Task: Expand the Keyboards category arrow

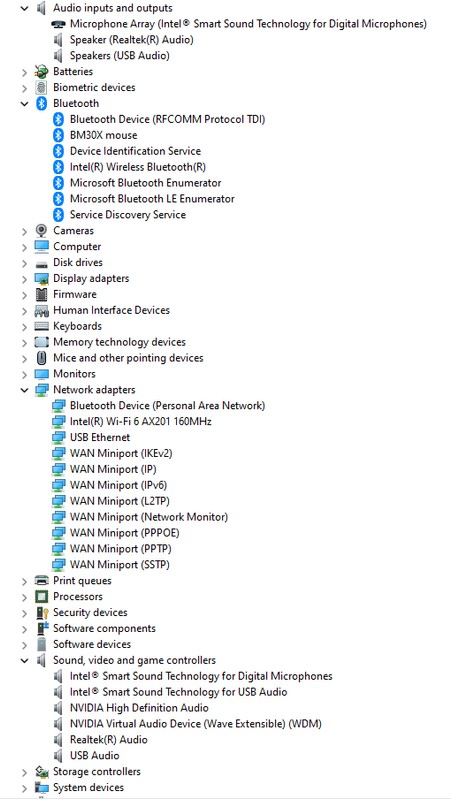Action: click(24, 326)
